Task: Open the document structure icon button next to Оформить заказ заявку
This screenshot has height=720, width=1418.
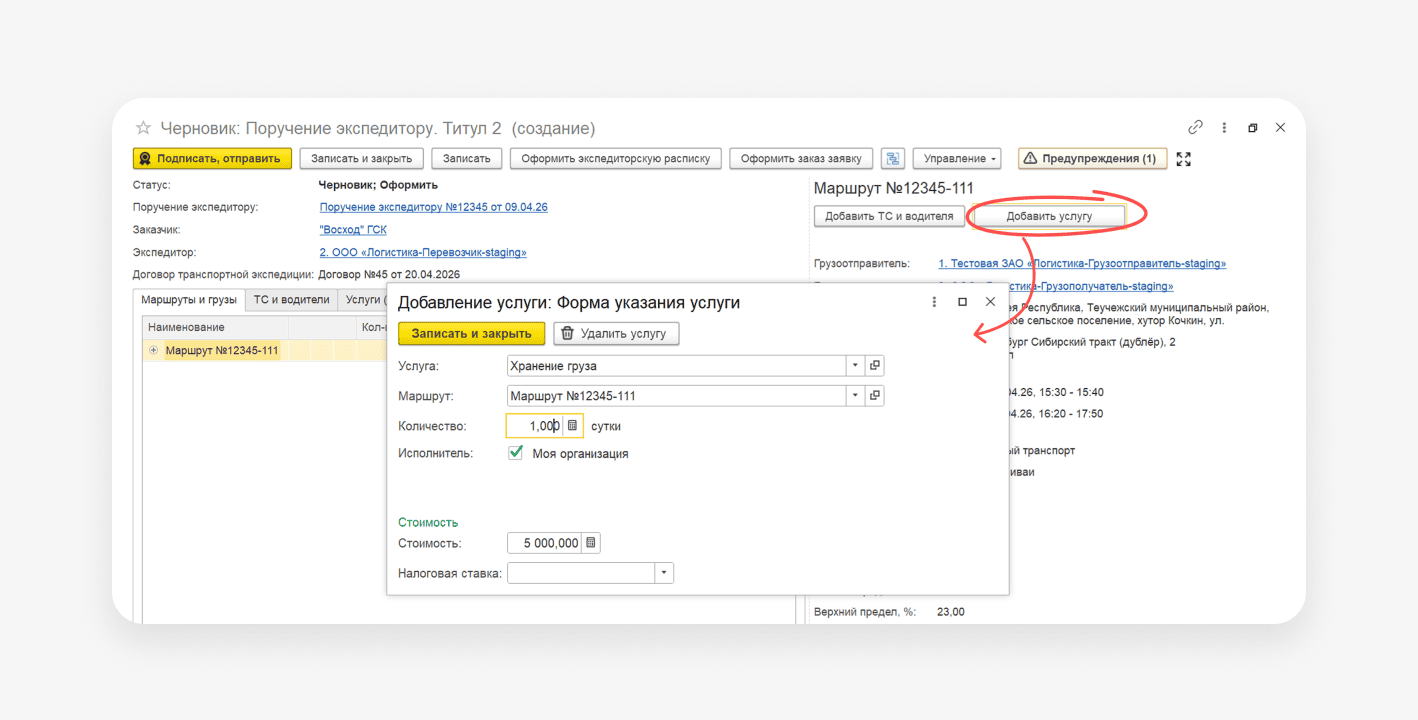Action: click(x=893, y=158)
